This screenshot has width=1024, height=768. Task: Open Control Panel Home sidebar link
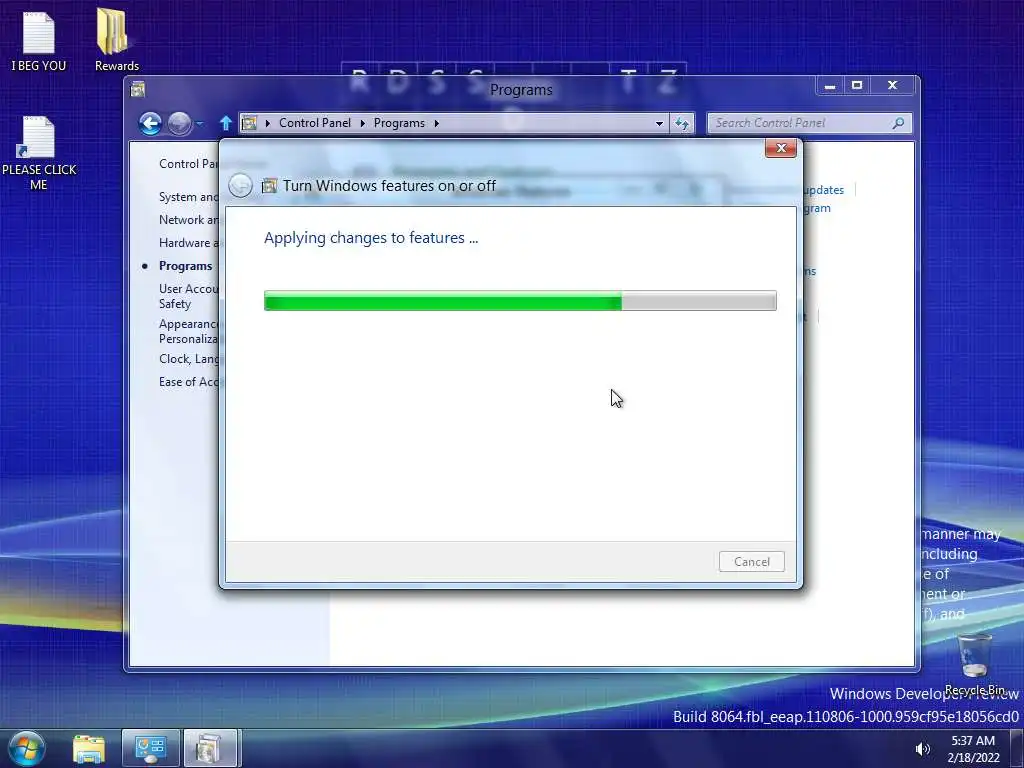188,164
